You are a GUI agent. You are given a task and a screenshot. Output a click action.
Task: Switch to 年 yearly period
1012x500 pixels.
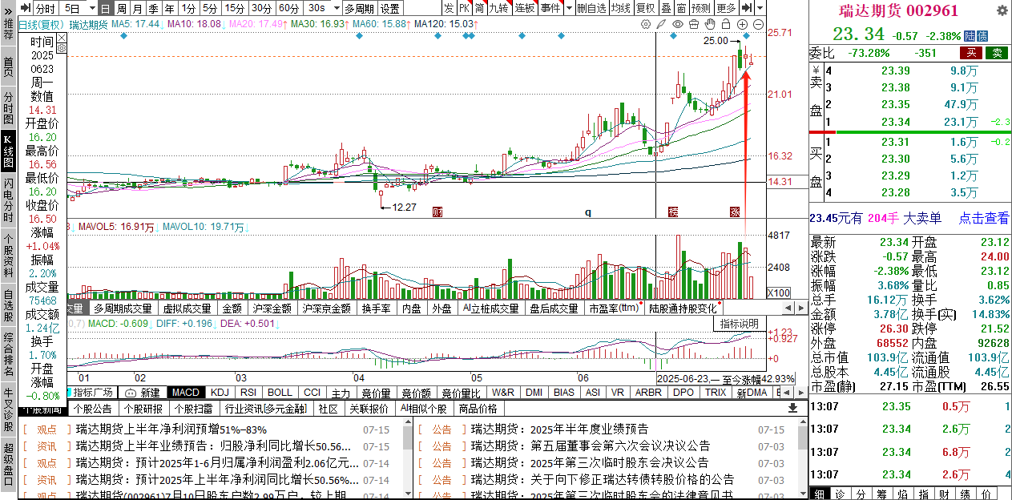(169, 8)
